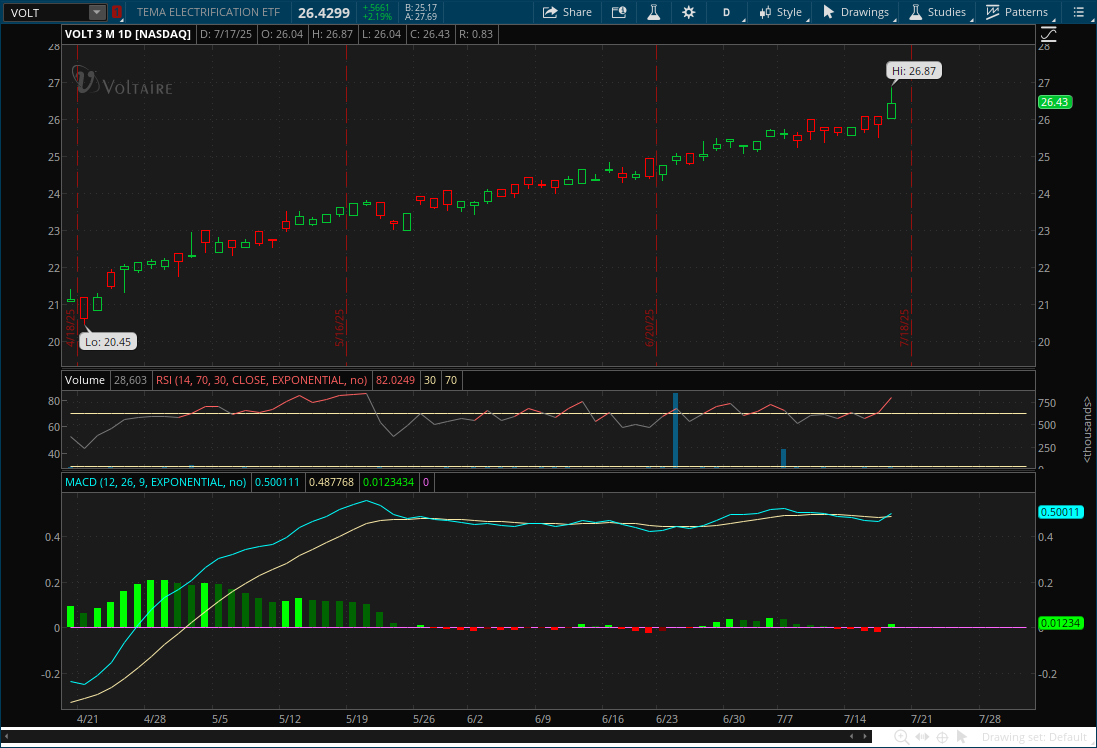Click the 'B: 25.17' bid quote
Image resolution: width=1097 pixels, height=748 pixels.
point(420,8)
